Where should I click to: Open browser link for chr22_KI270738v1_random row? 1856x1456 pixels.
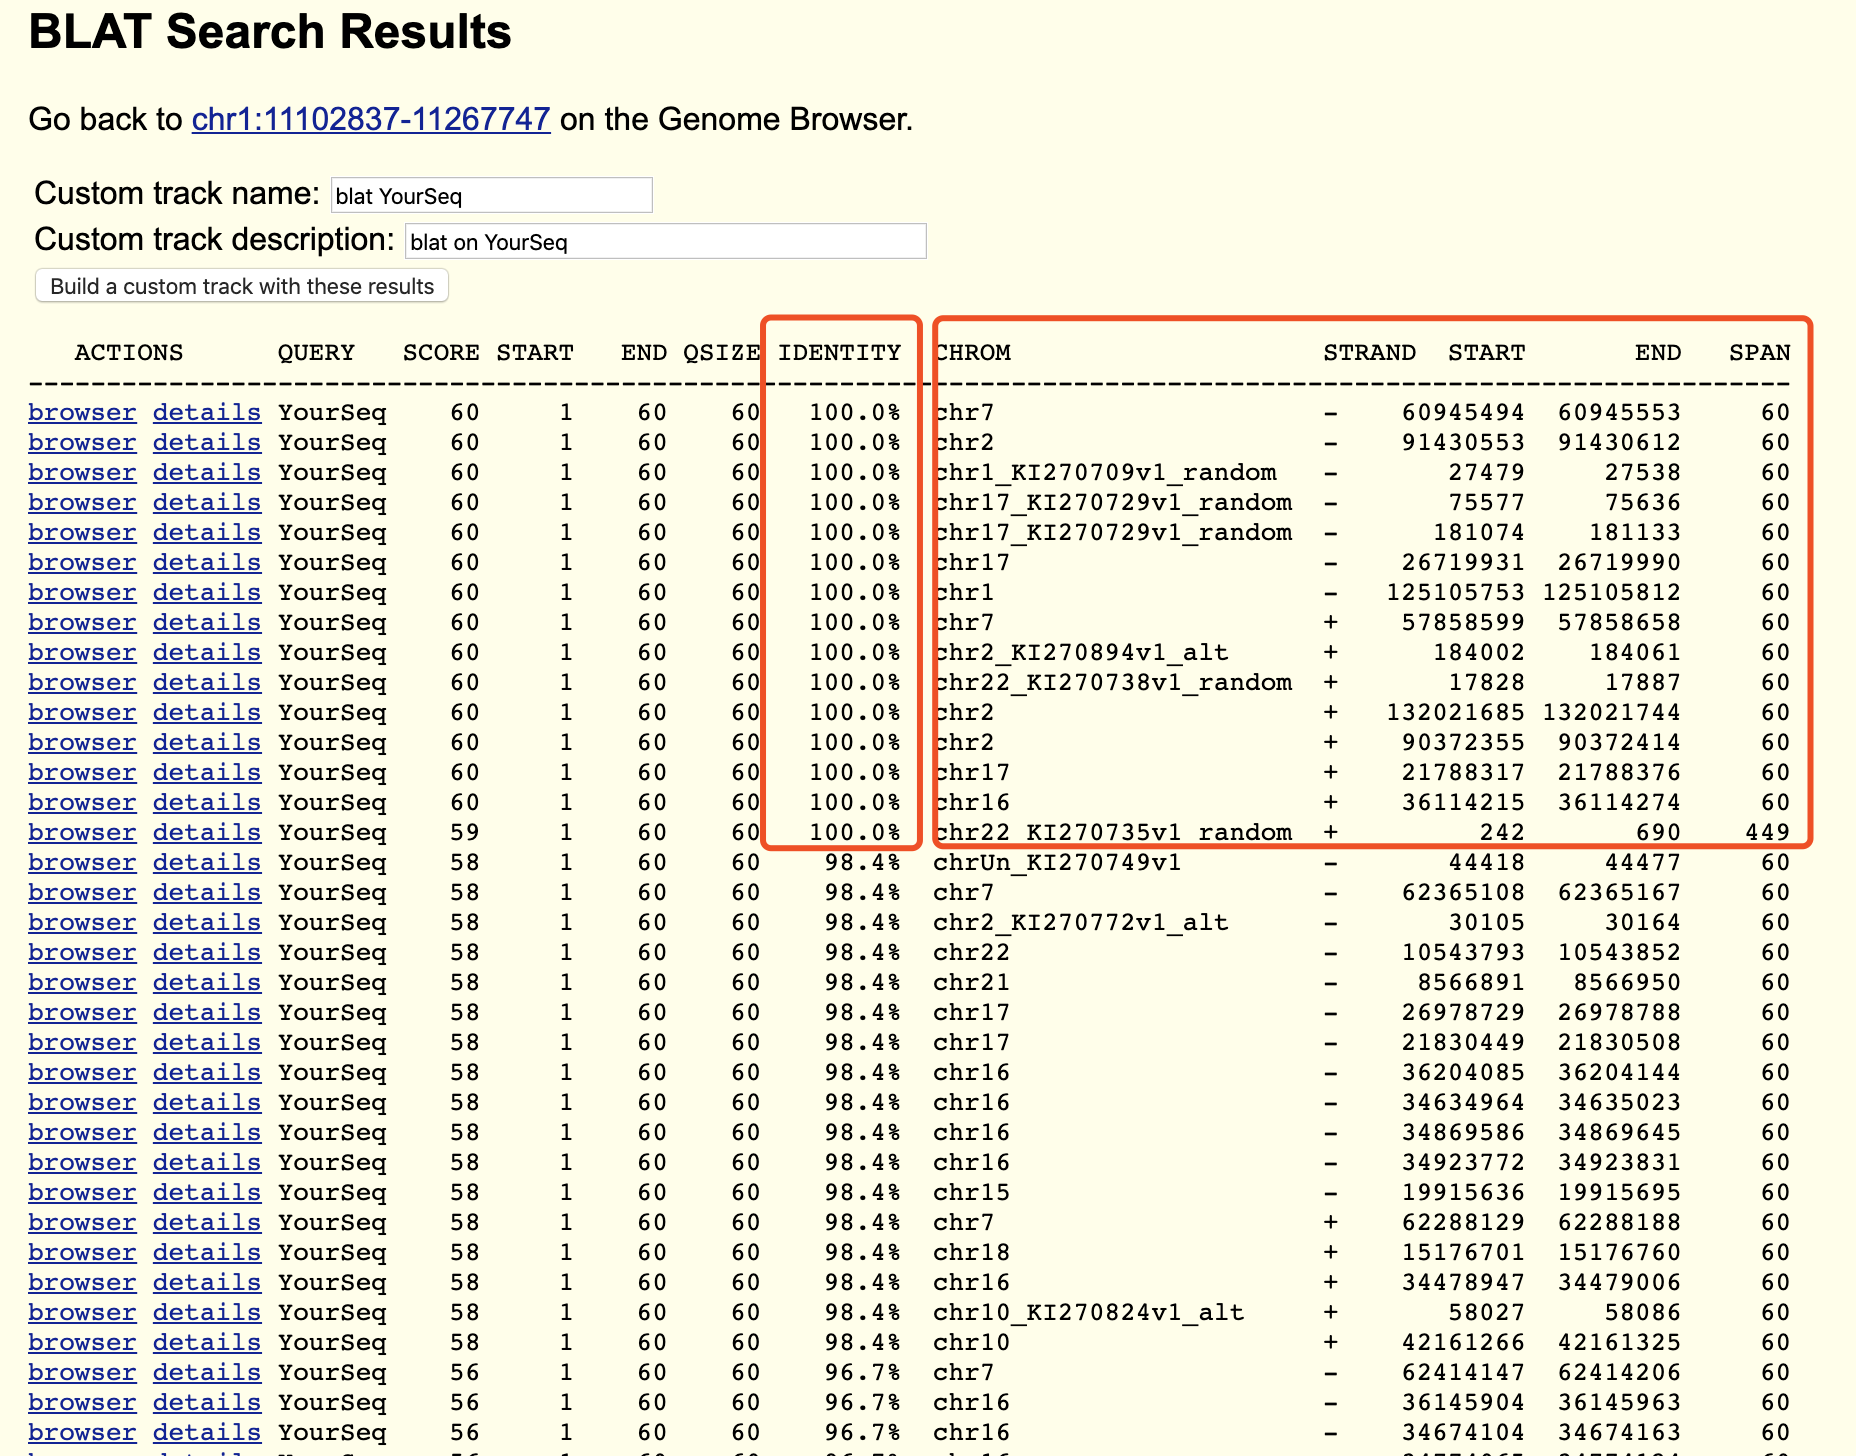coord(82,682)
